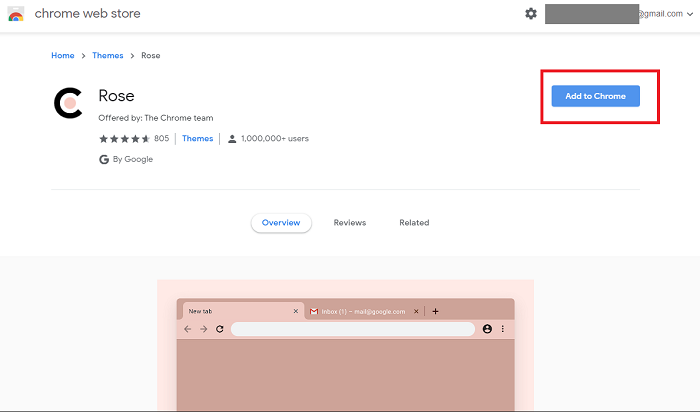Switch to the Reviews tab
Screen dimensions: 700x412
[350, 223]
